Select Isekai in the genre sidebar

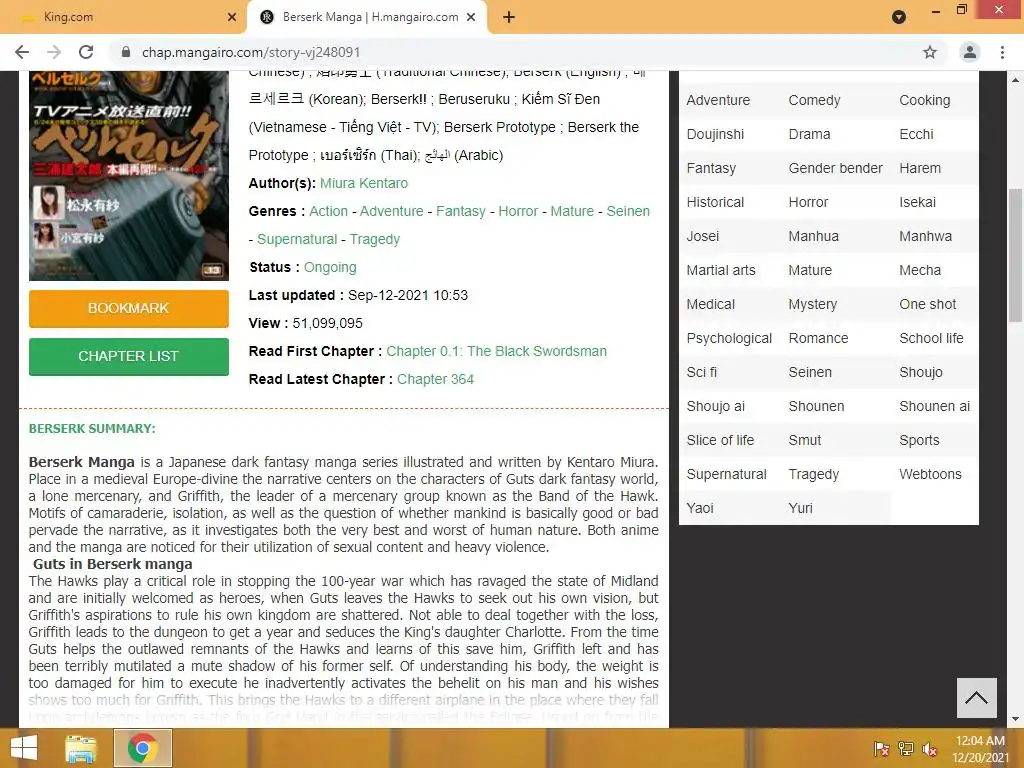918,202
